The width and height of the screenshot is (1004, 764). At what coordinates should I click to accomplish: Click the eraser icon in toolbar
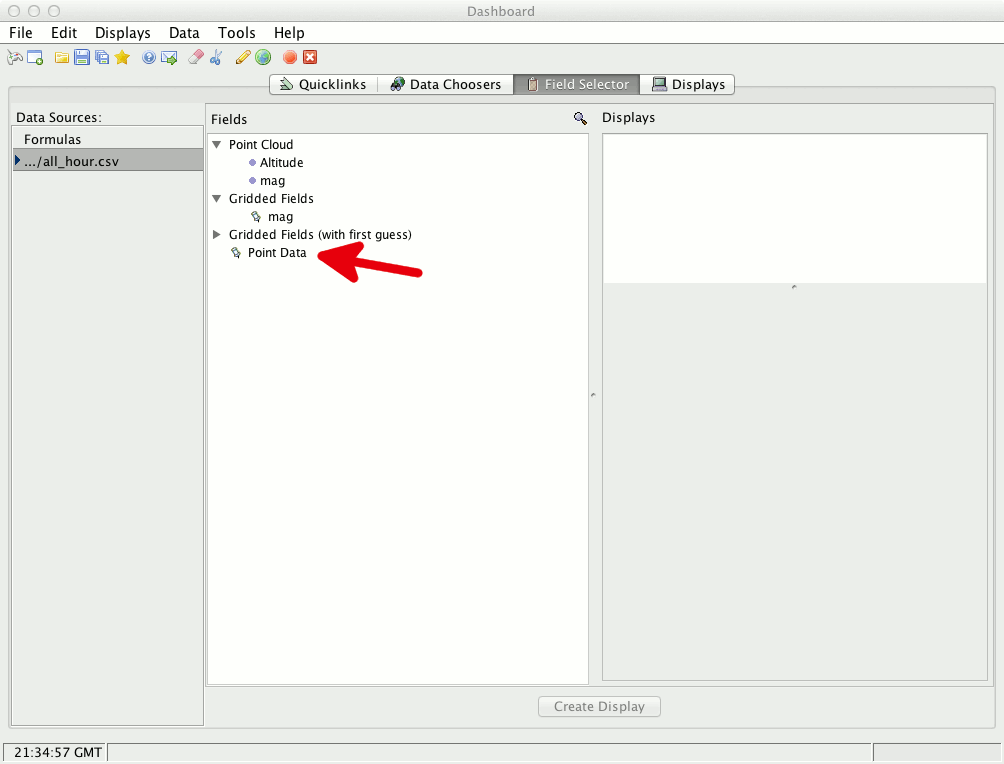pyautogui.click(x=196, y=58)
